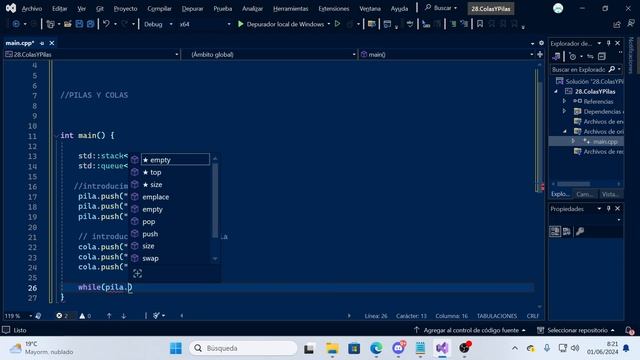This screenshot has height=360, width=640.
Task: Switch to the Vista... bottom panel tab
Action: coord(610,194)
